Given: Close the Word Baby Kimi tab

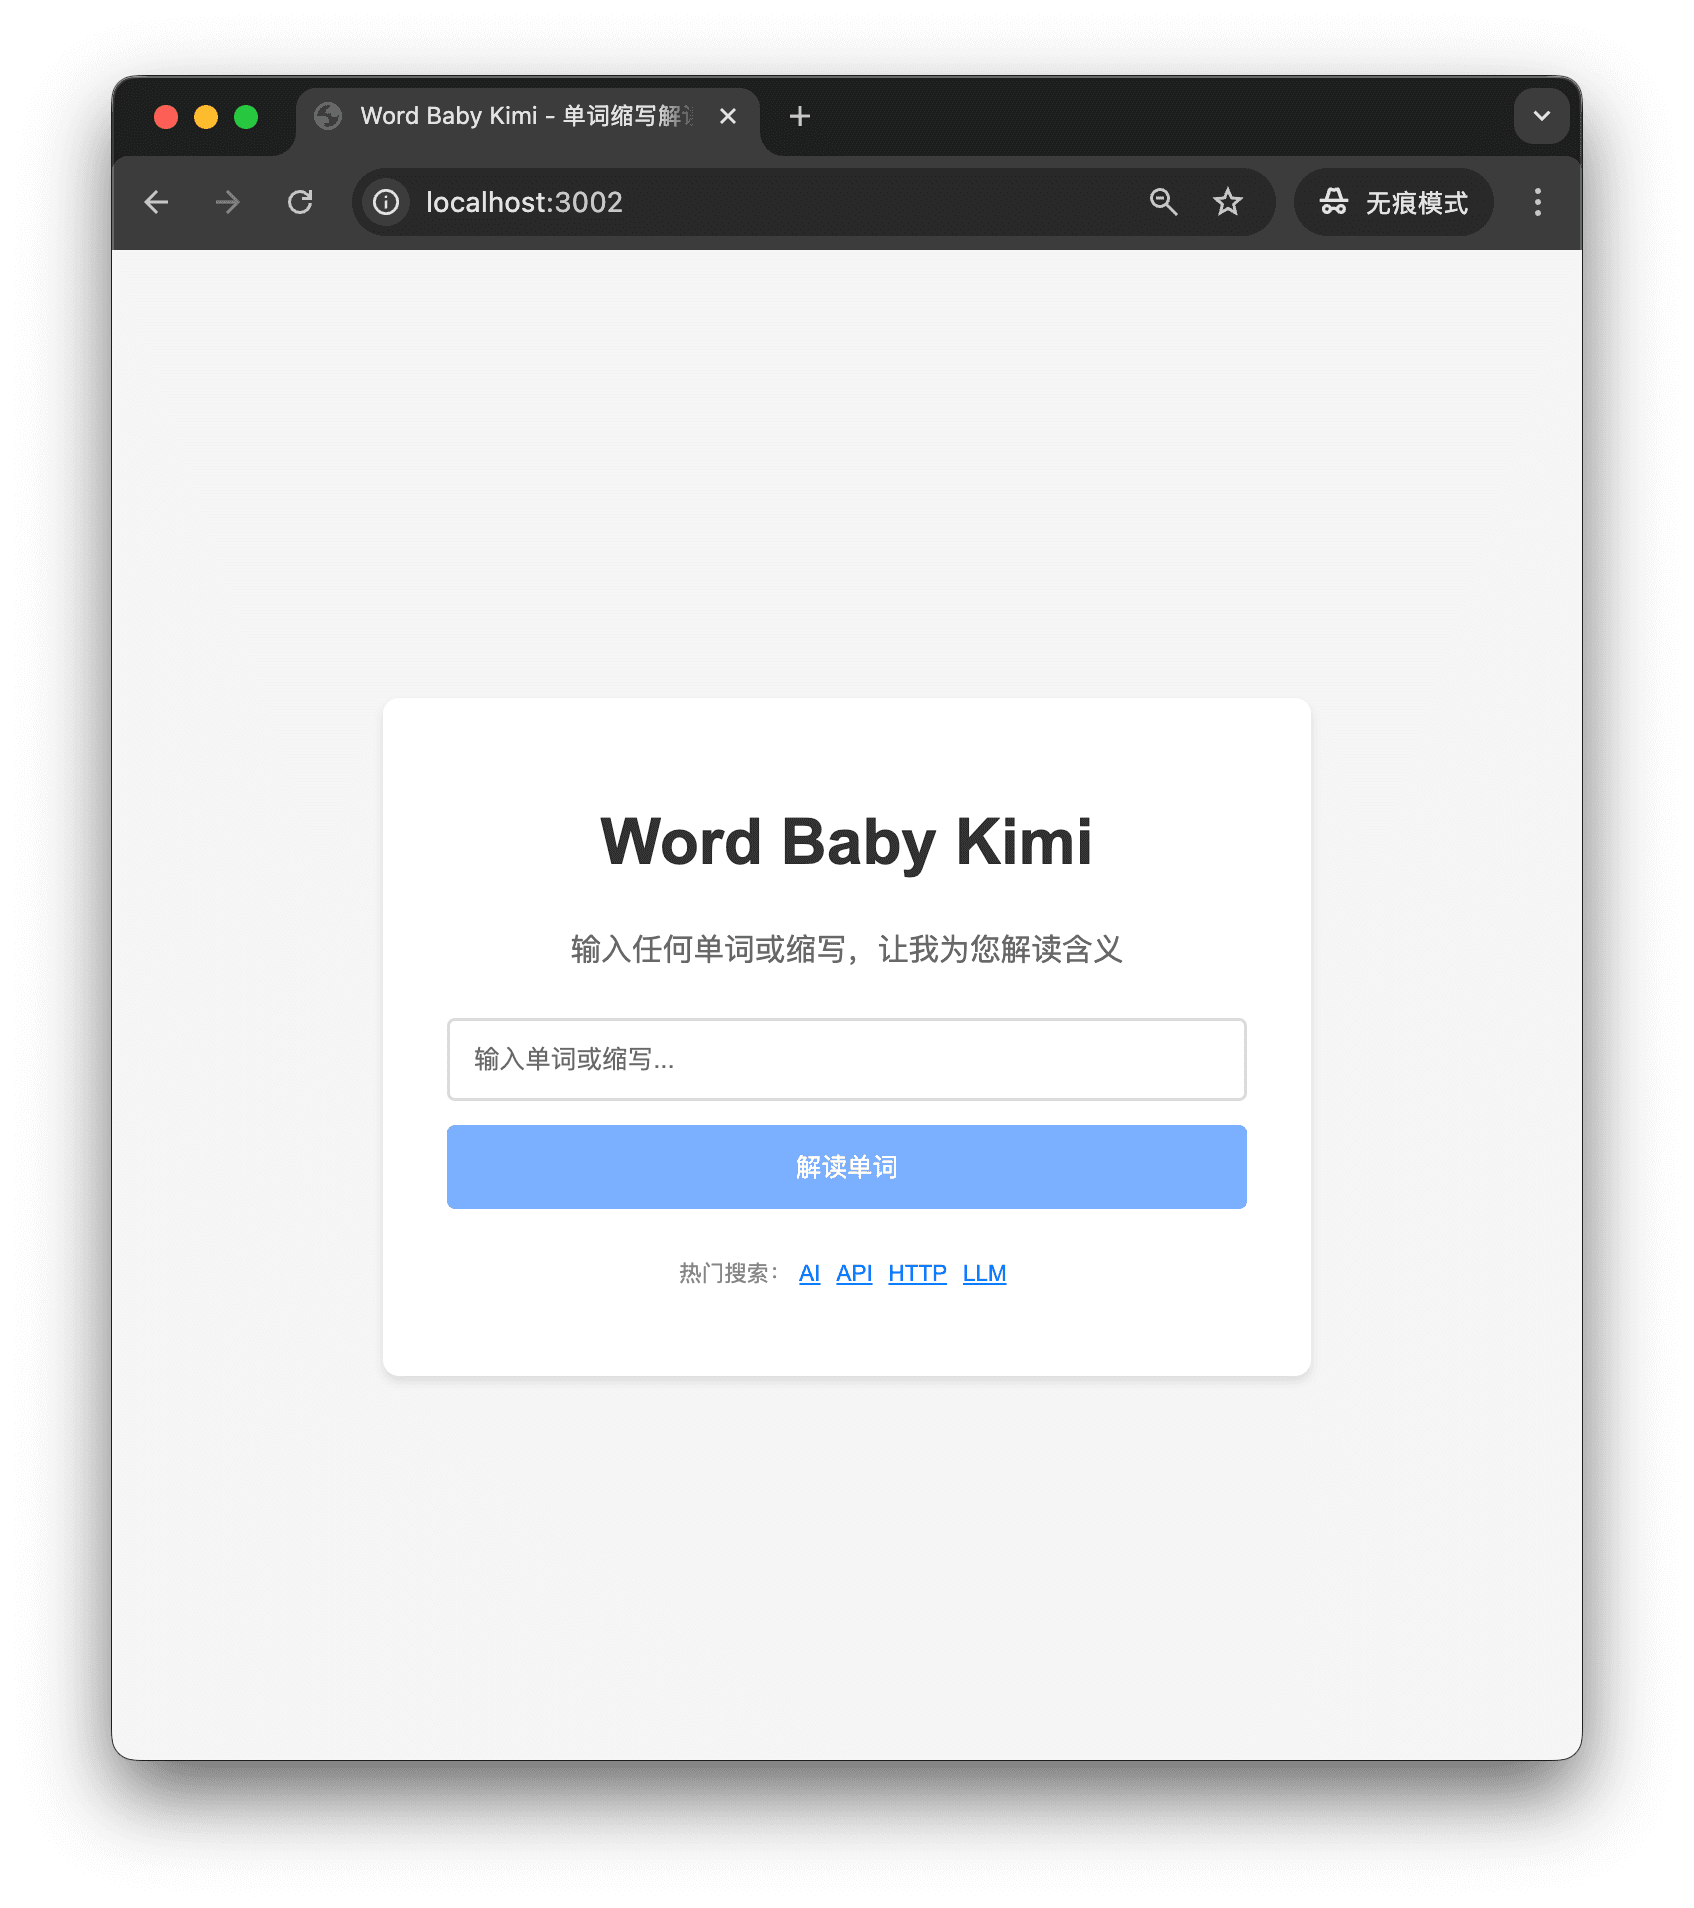Looking at the screenshot, I should point(728,116).
